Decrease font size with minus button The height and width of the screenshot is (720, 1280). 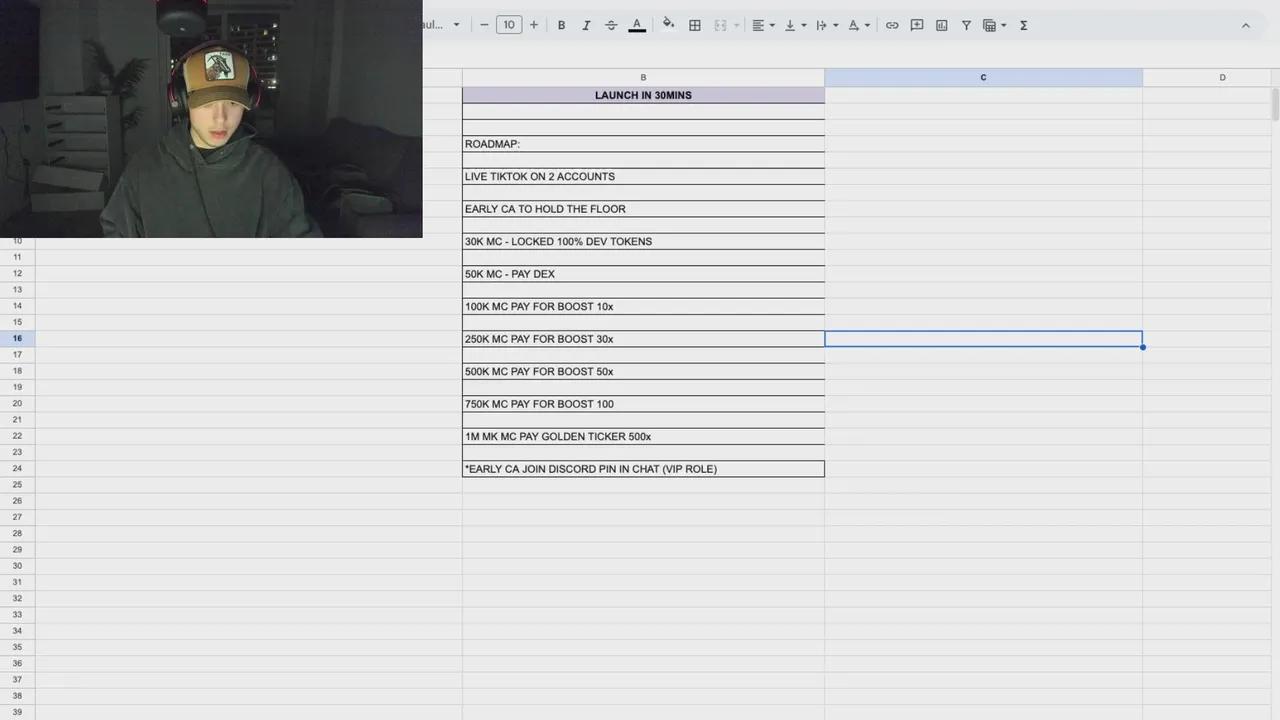[x=484, y=25]
